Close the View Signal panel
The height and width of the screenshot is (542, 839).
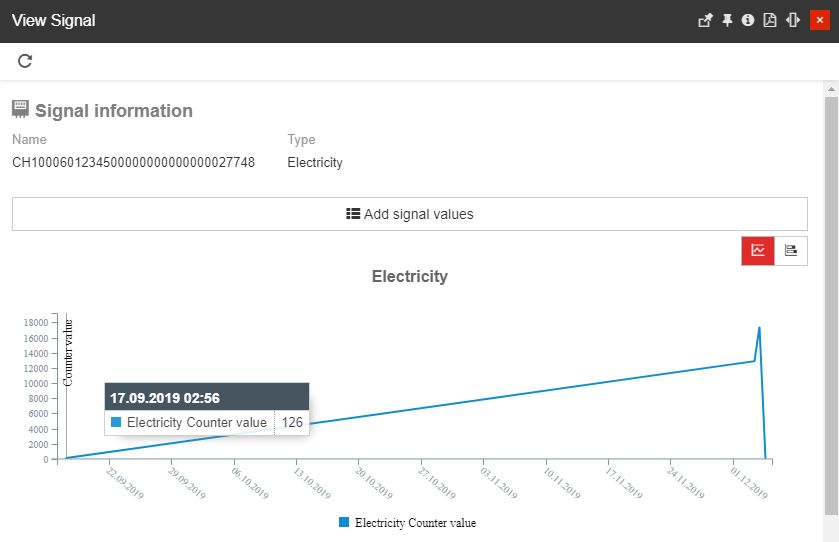point(819,21)
